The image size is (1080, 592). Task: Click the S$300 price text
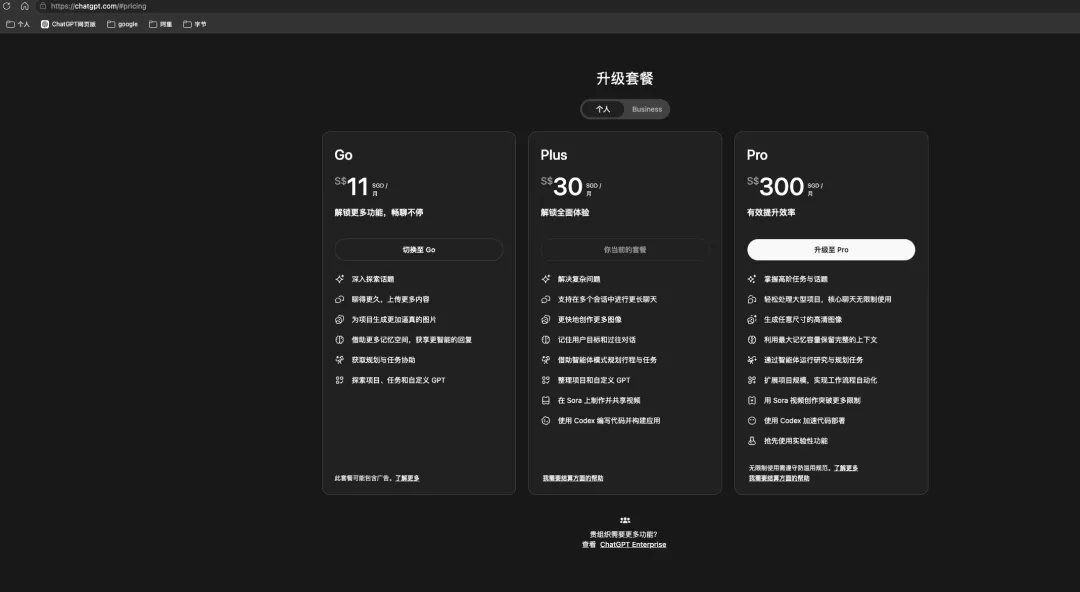tap(776, 186)
